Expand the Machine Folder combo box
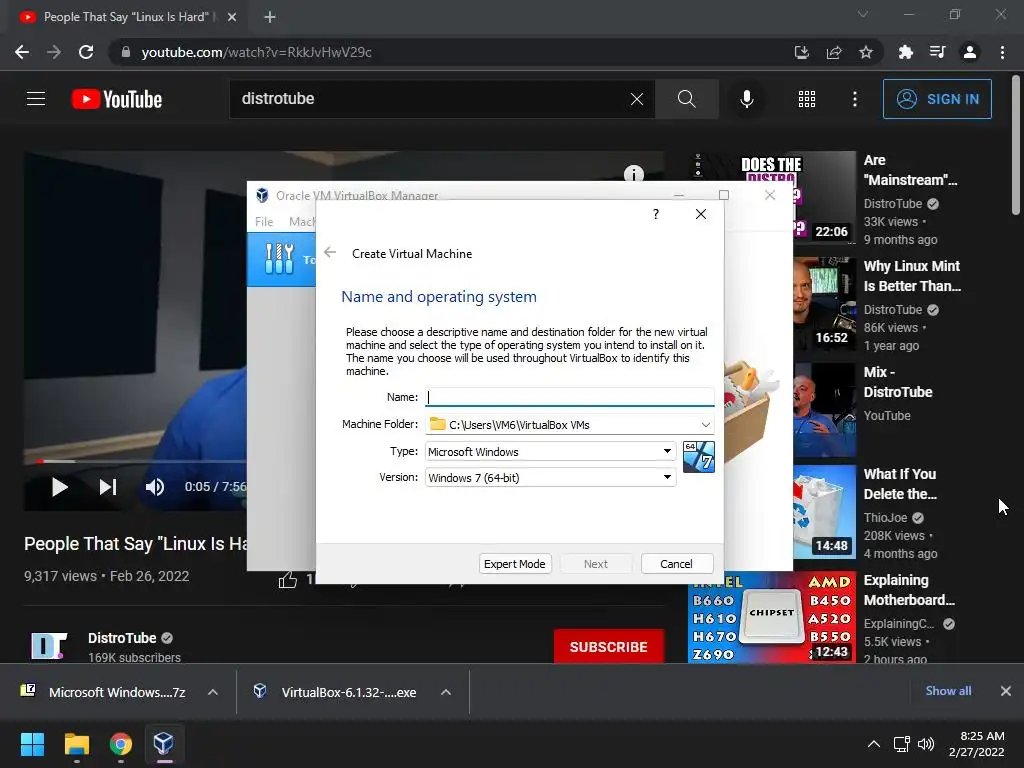The height and width of the screenshot is (768, 1024). 705,424
